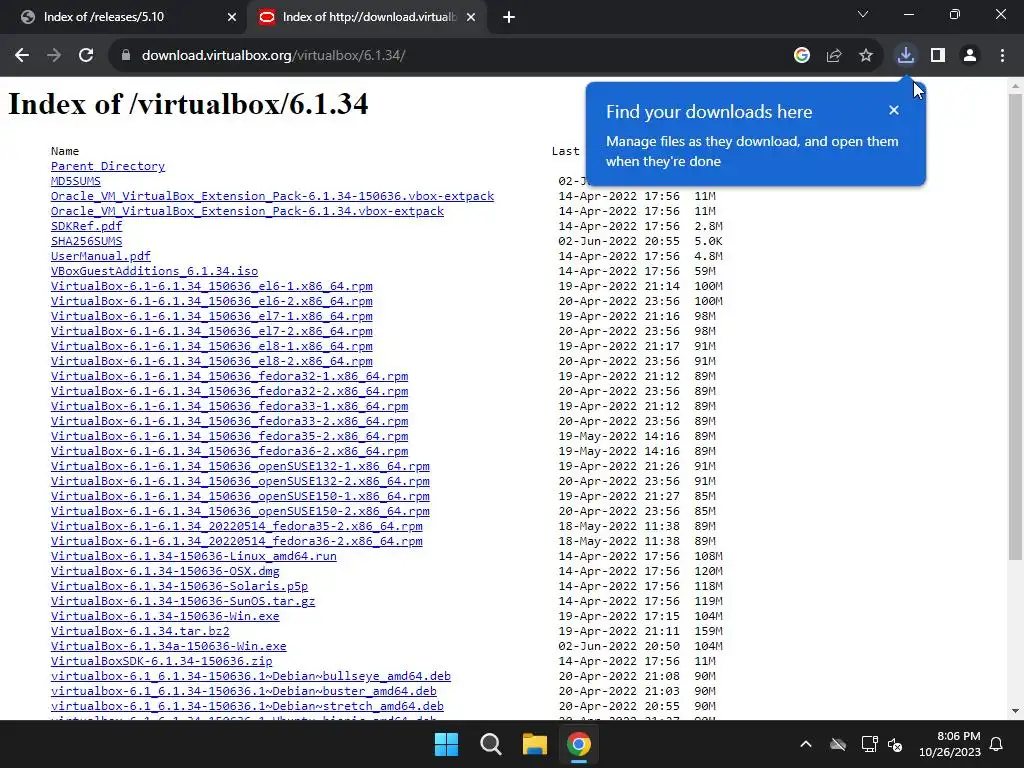1024x768 pixels.
Task: Open the Chrome profile menu
Action: (x=970, y=56)
